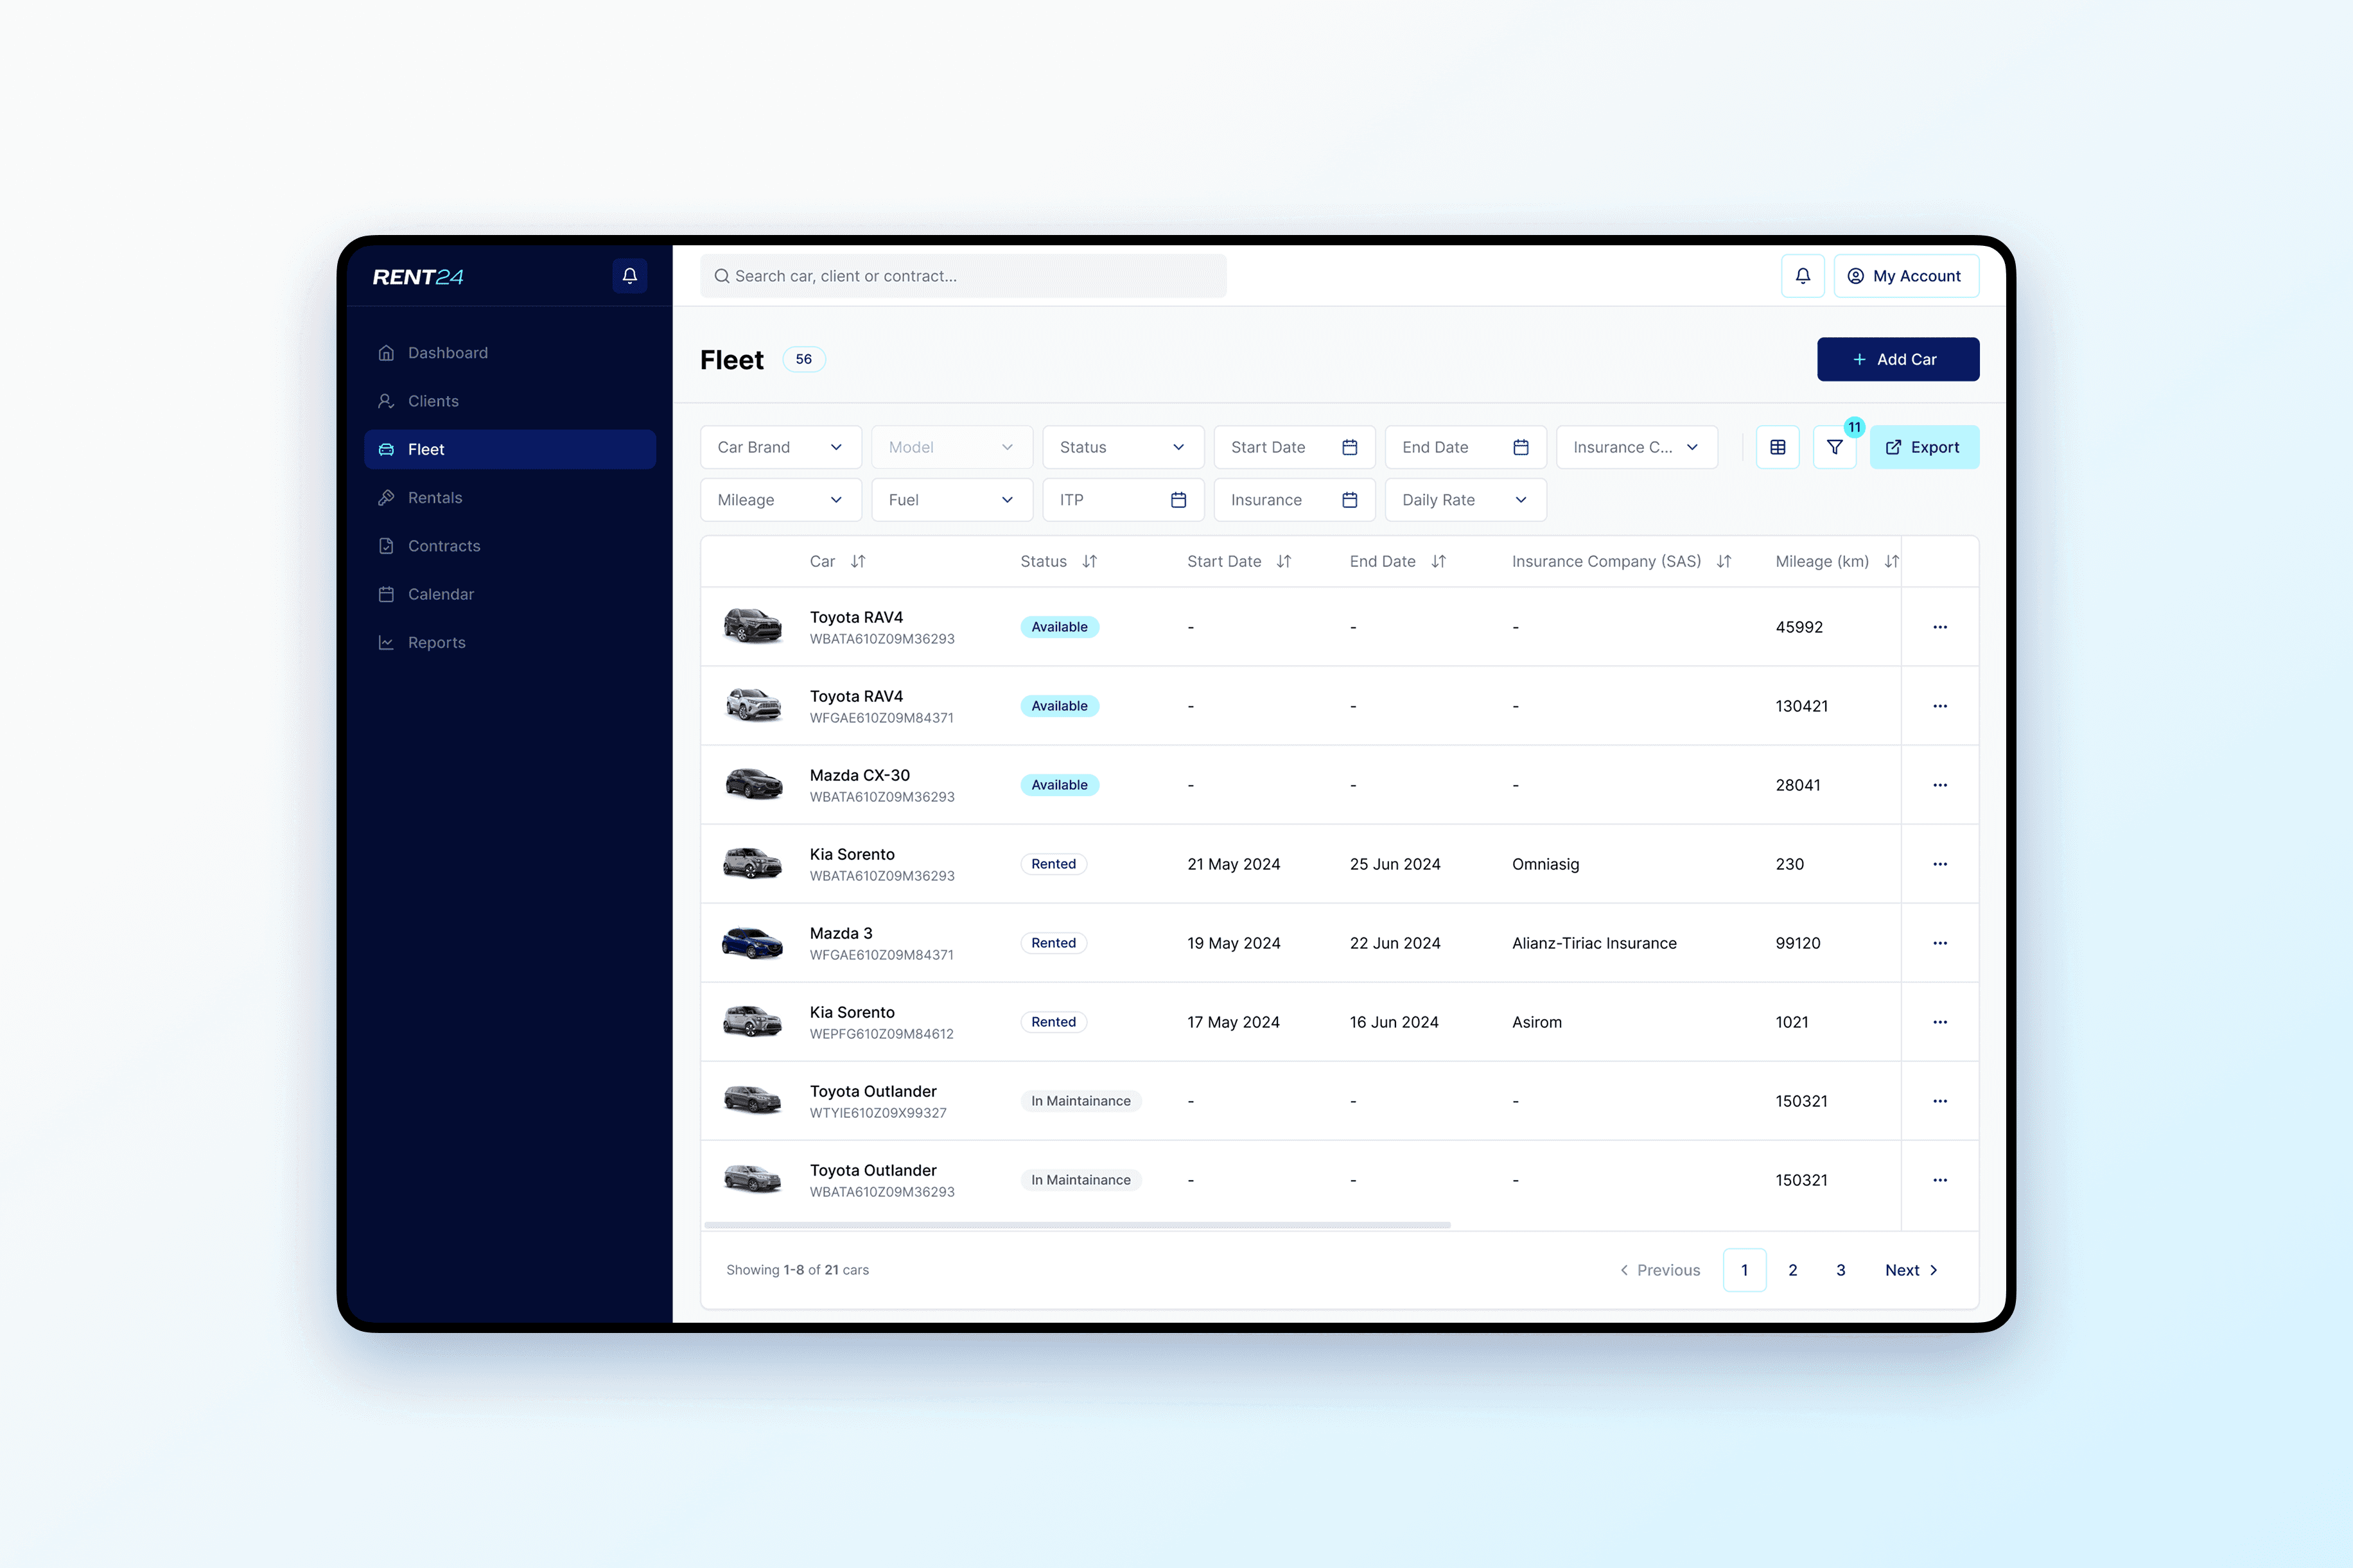
Task: Click the horizontal table scrollbar
Action: click(1077, 1225)
